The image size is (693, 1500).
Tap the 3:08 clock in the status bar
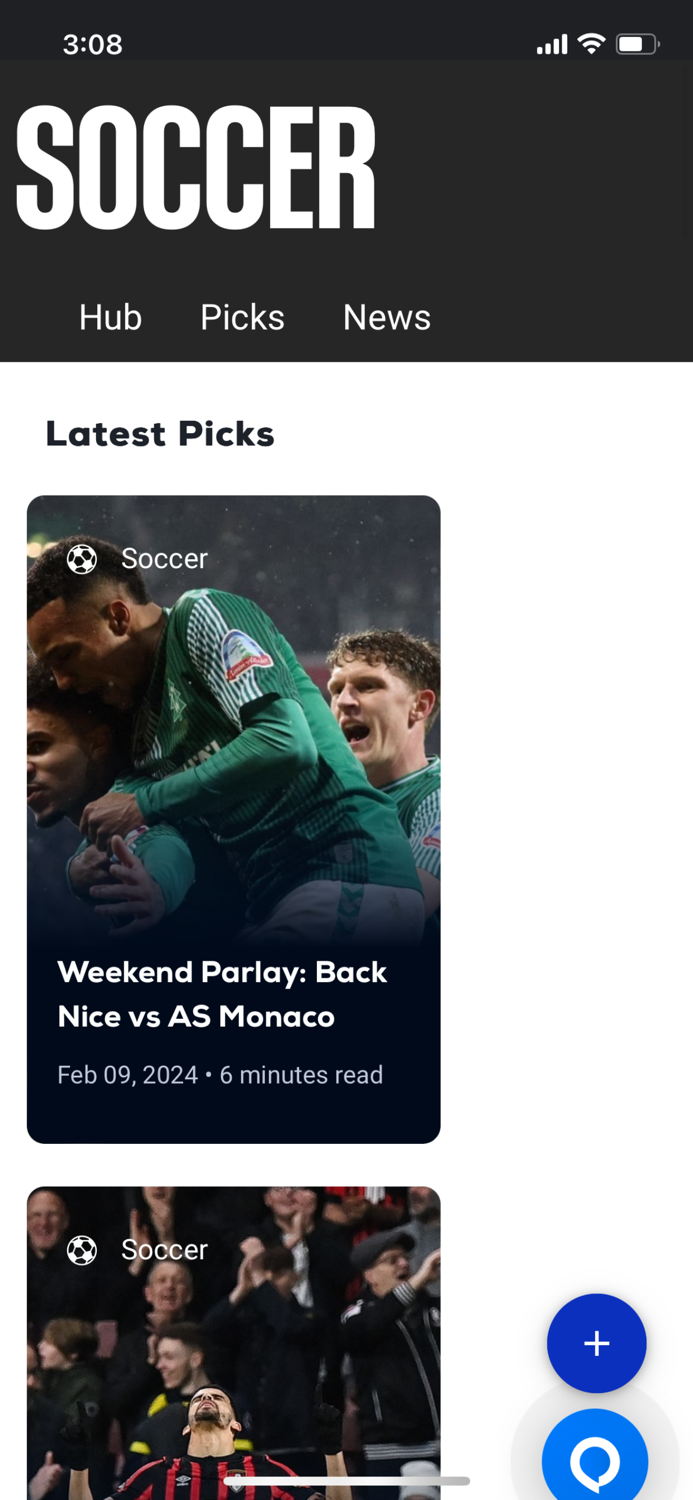pos(93,44)
